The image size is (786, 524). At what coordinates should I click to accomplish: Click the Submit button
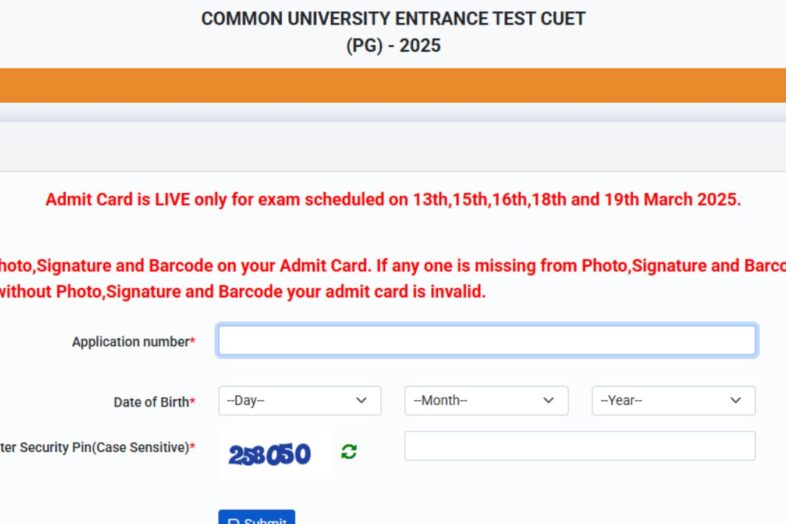[x=257, y=518]
